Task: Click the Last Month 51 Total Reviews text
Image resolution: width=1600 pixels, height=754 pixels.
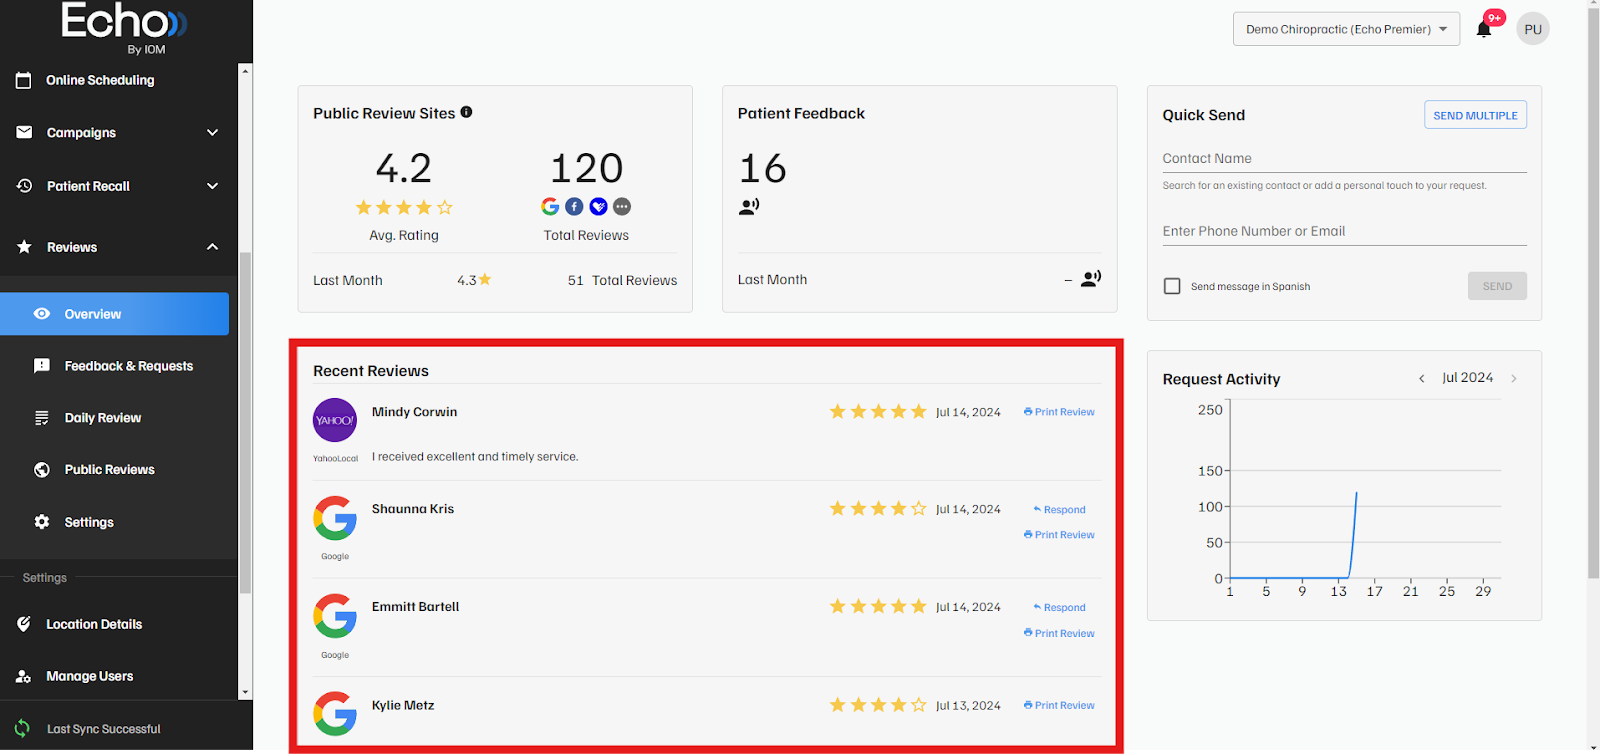Action: pyautogui.click(x=622, y=280)
